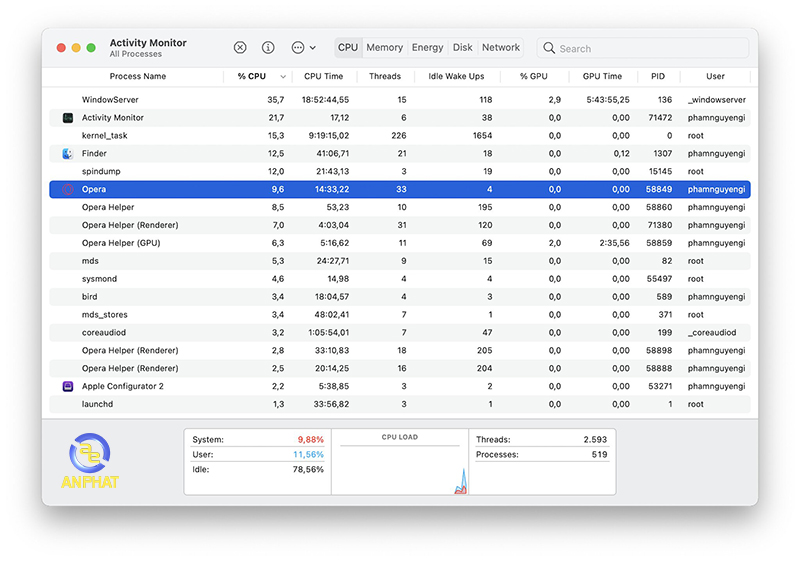Sort by % GPU column header
This screenshot has height=561, width=800.
tap(534, 76)
